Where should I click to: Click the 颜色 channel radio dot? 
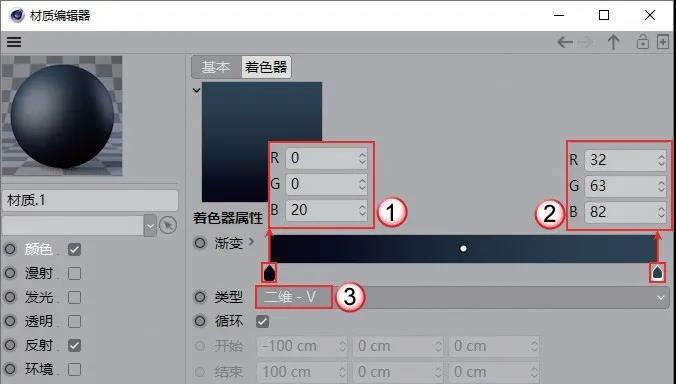point(10,249)
